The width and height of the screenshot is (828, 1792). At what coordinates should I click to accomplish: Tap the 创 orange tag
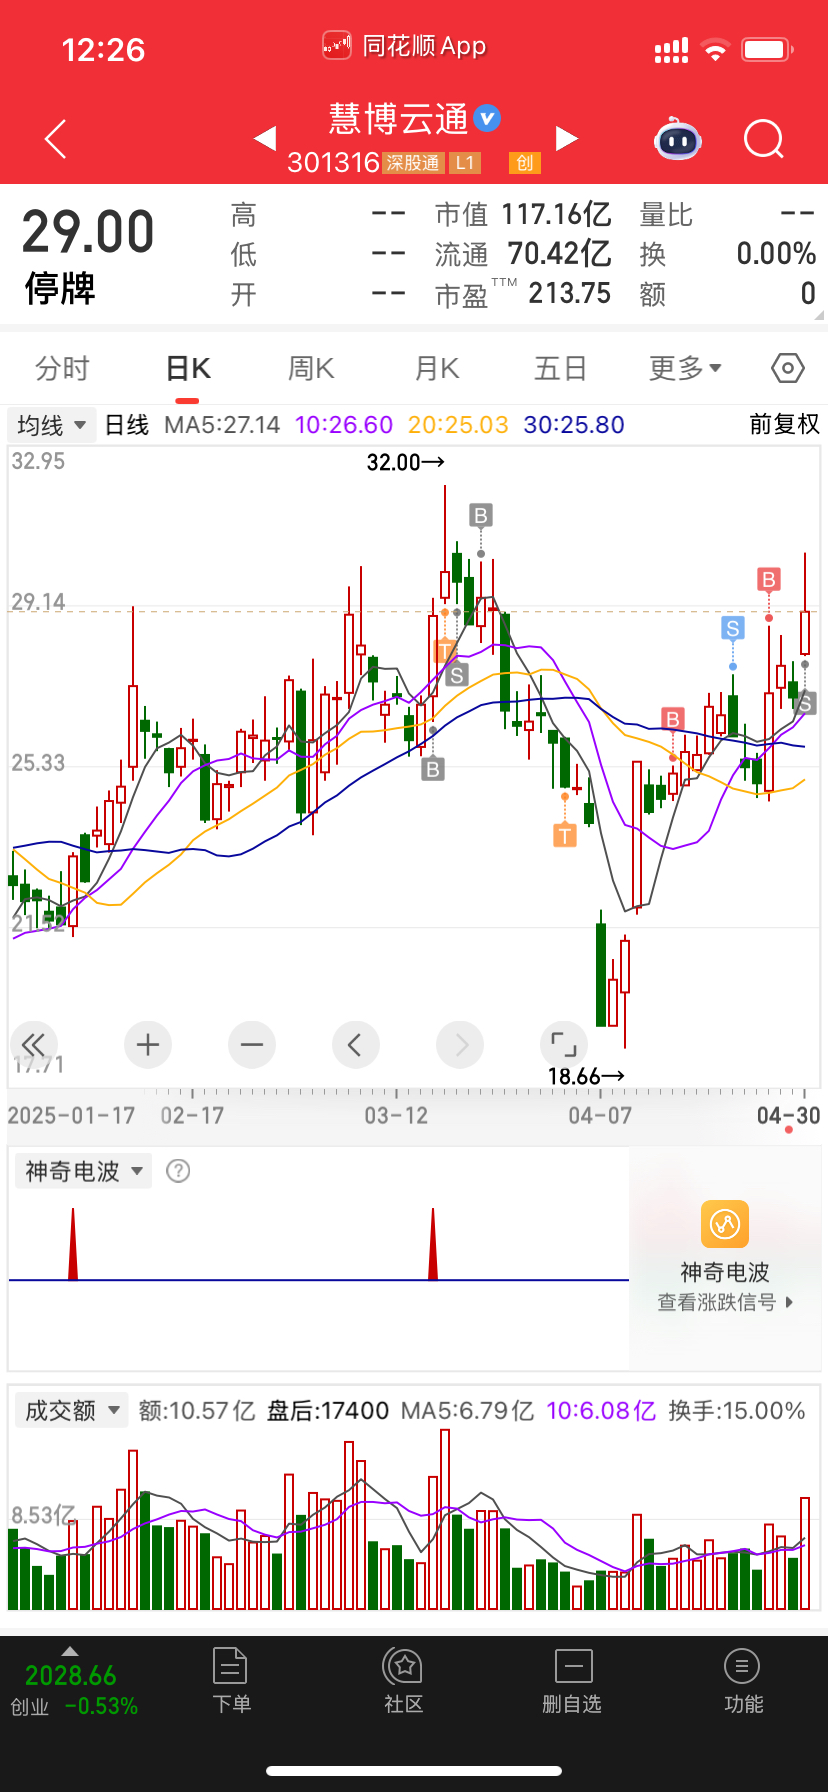click(x=525, y=163)
